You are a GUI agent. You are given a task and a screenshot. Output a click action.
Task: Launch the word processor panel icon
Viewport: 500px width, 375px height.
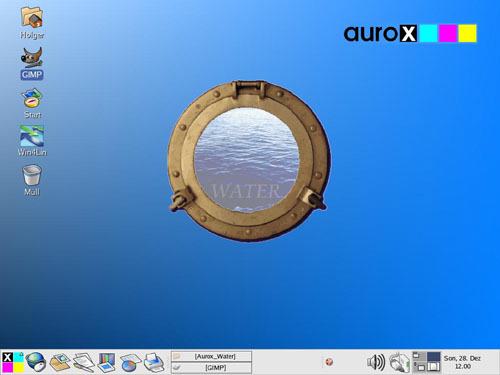click(x=83, y=362)
